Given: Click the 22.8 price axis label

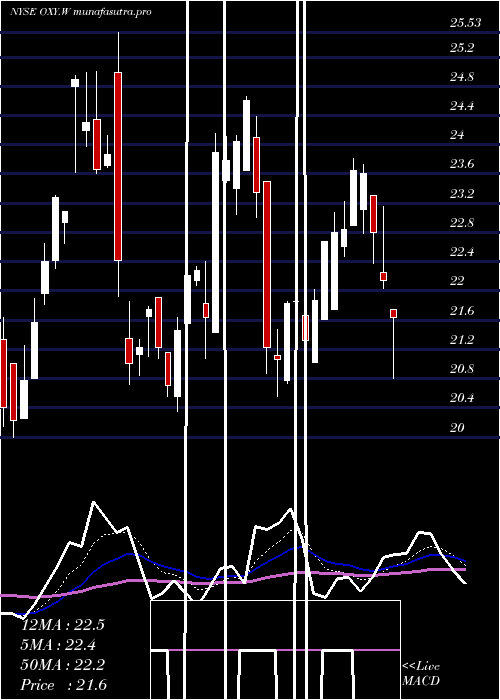Looking at the screenshot, I should (462, 223).
